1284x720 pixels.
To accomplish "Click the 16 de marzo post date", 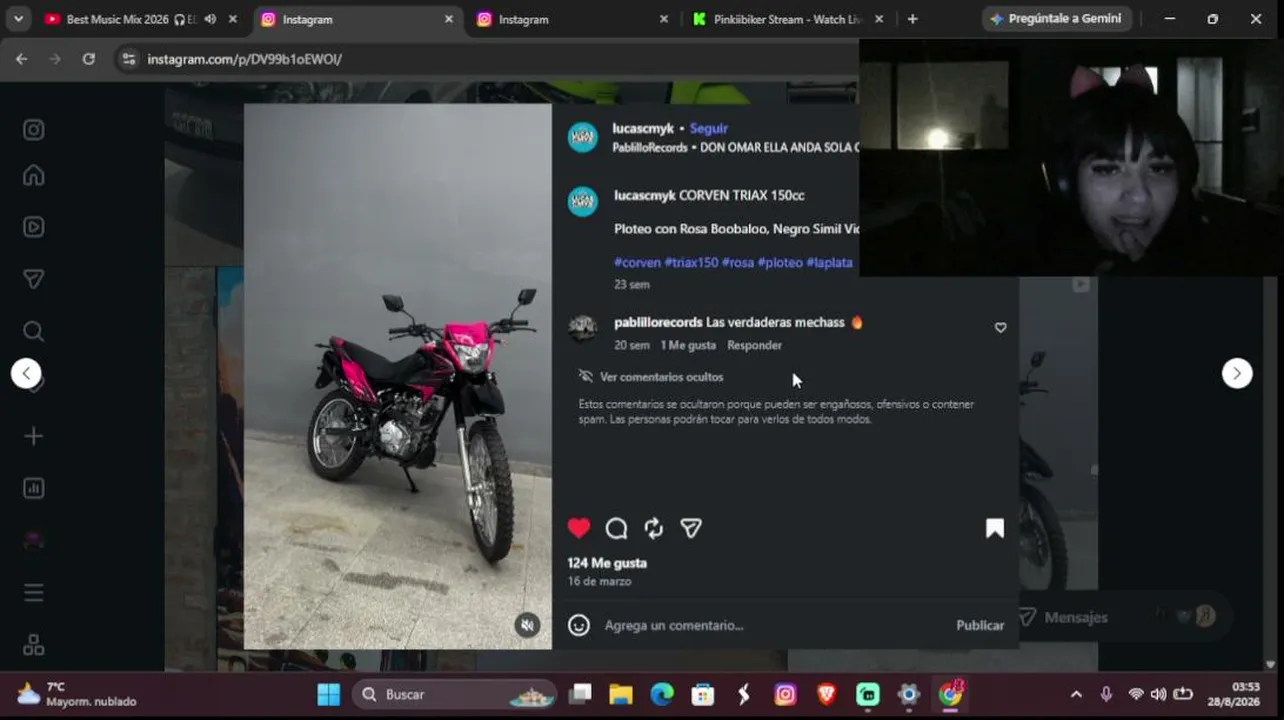I will coord(599,581).
